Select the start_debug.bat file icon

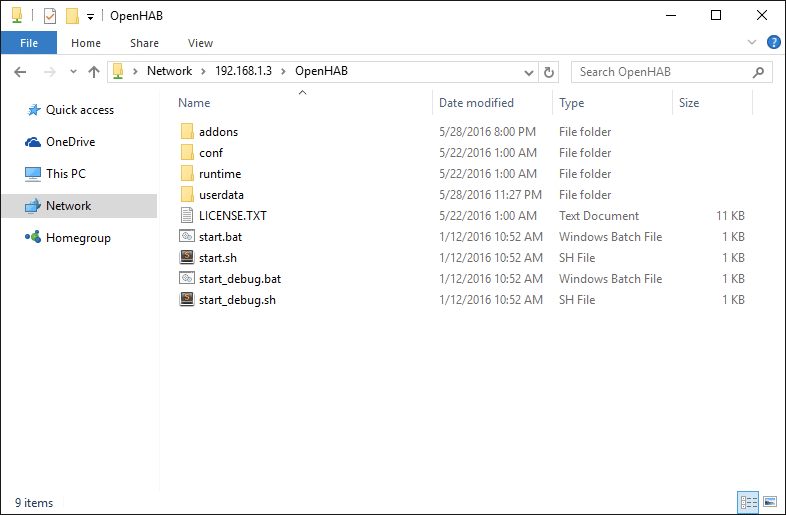tap(187, 278)
